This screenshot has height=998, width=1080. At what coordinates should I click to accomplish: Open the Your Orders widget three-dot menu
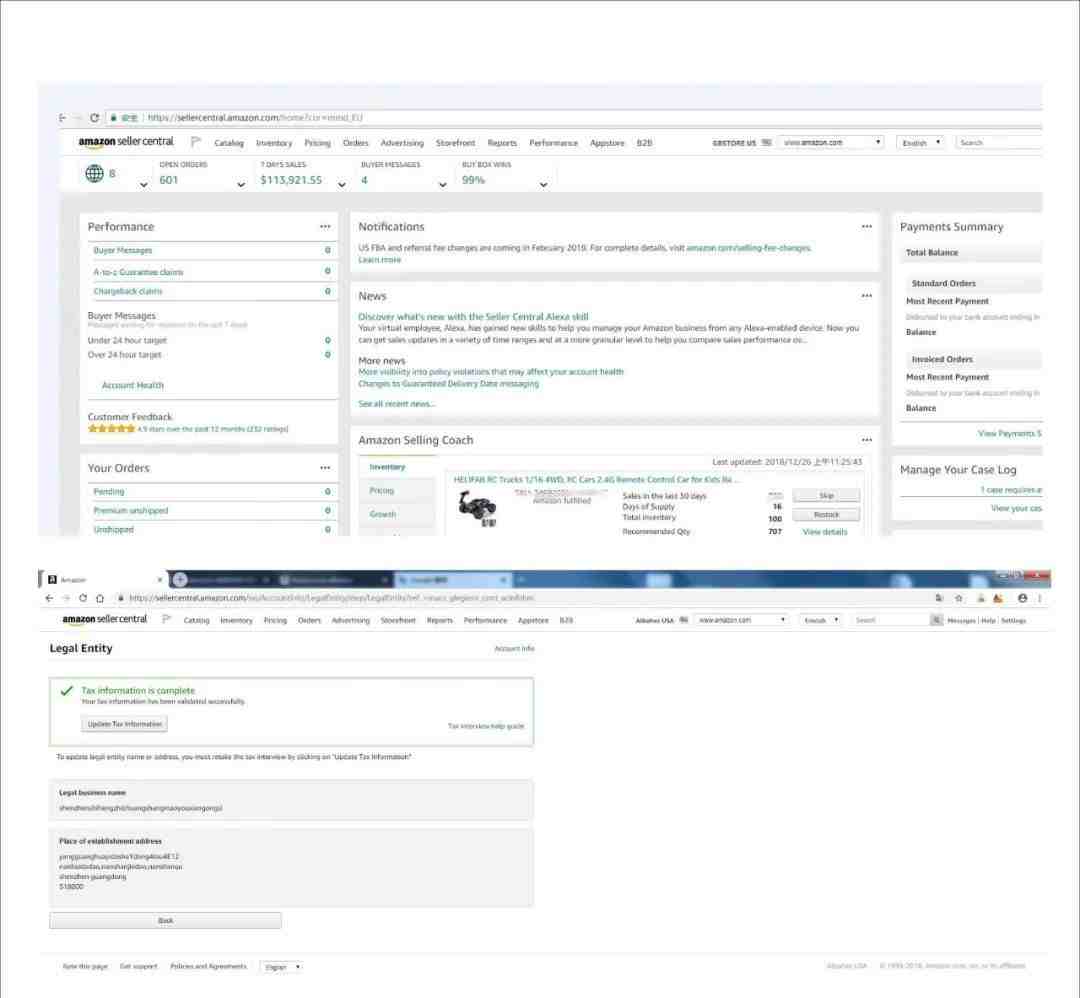tap(325, 468)
